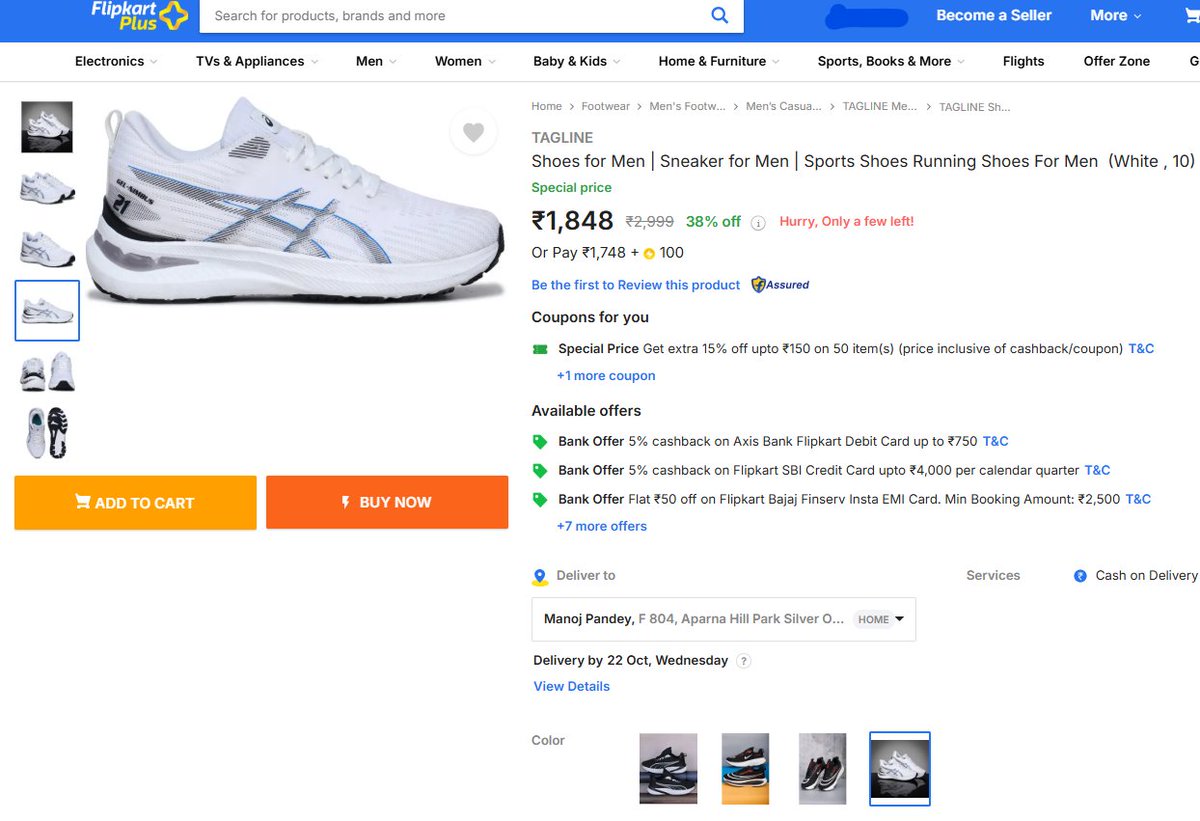Open the More dropdown in header
Image resolution: width=1200 pixels, height=821 pixels.
[x=1116, y=15]
